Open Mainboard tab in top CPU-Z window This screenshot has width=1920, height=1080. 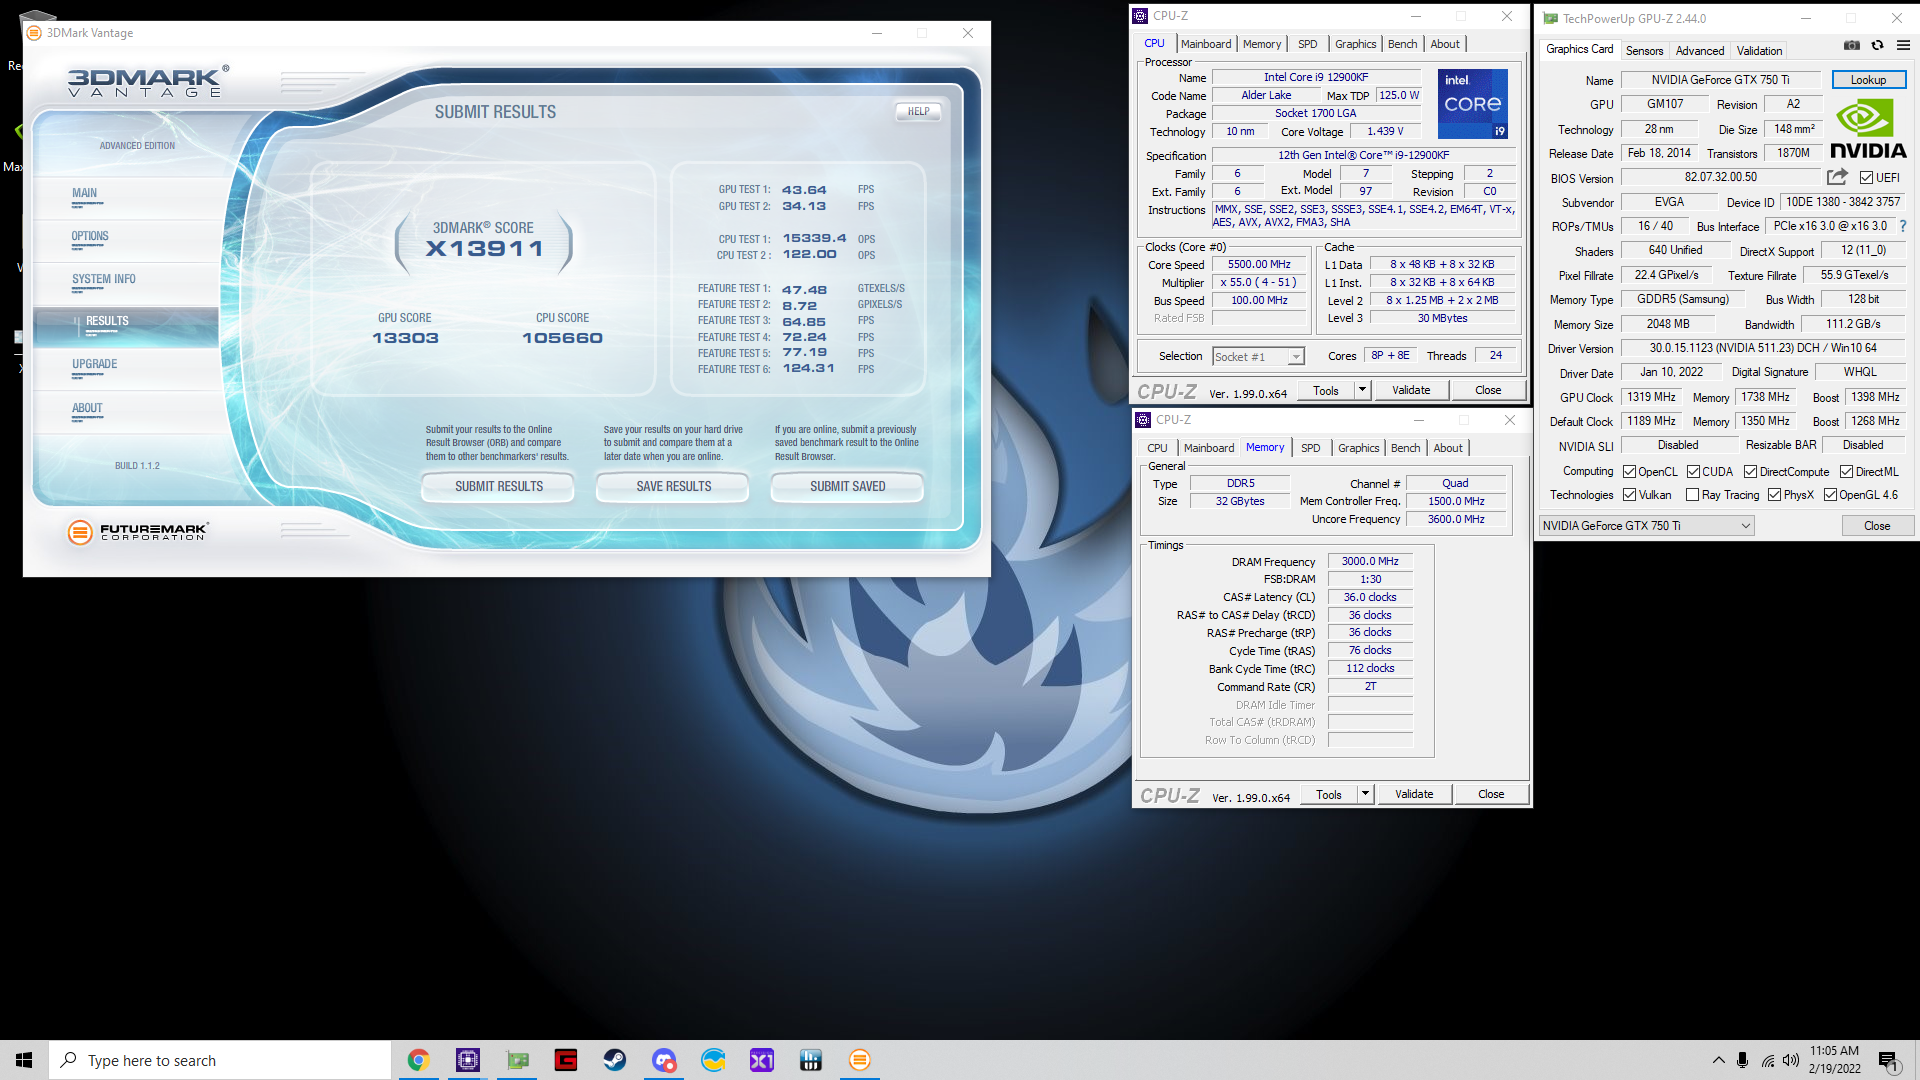tap(1206, 44)
